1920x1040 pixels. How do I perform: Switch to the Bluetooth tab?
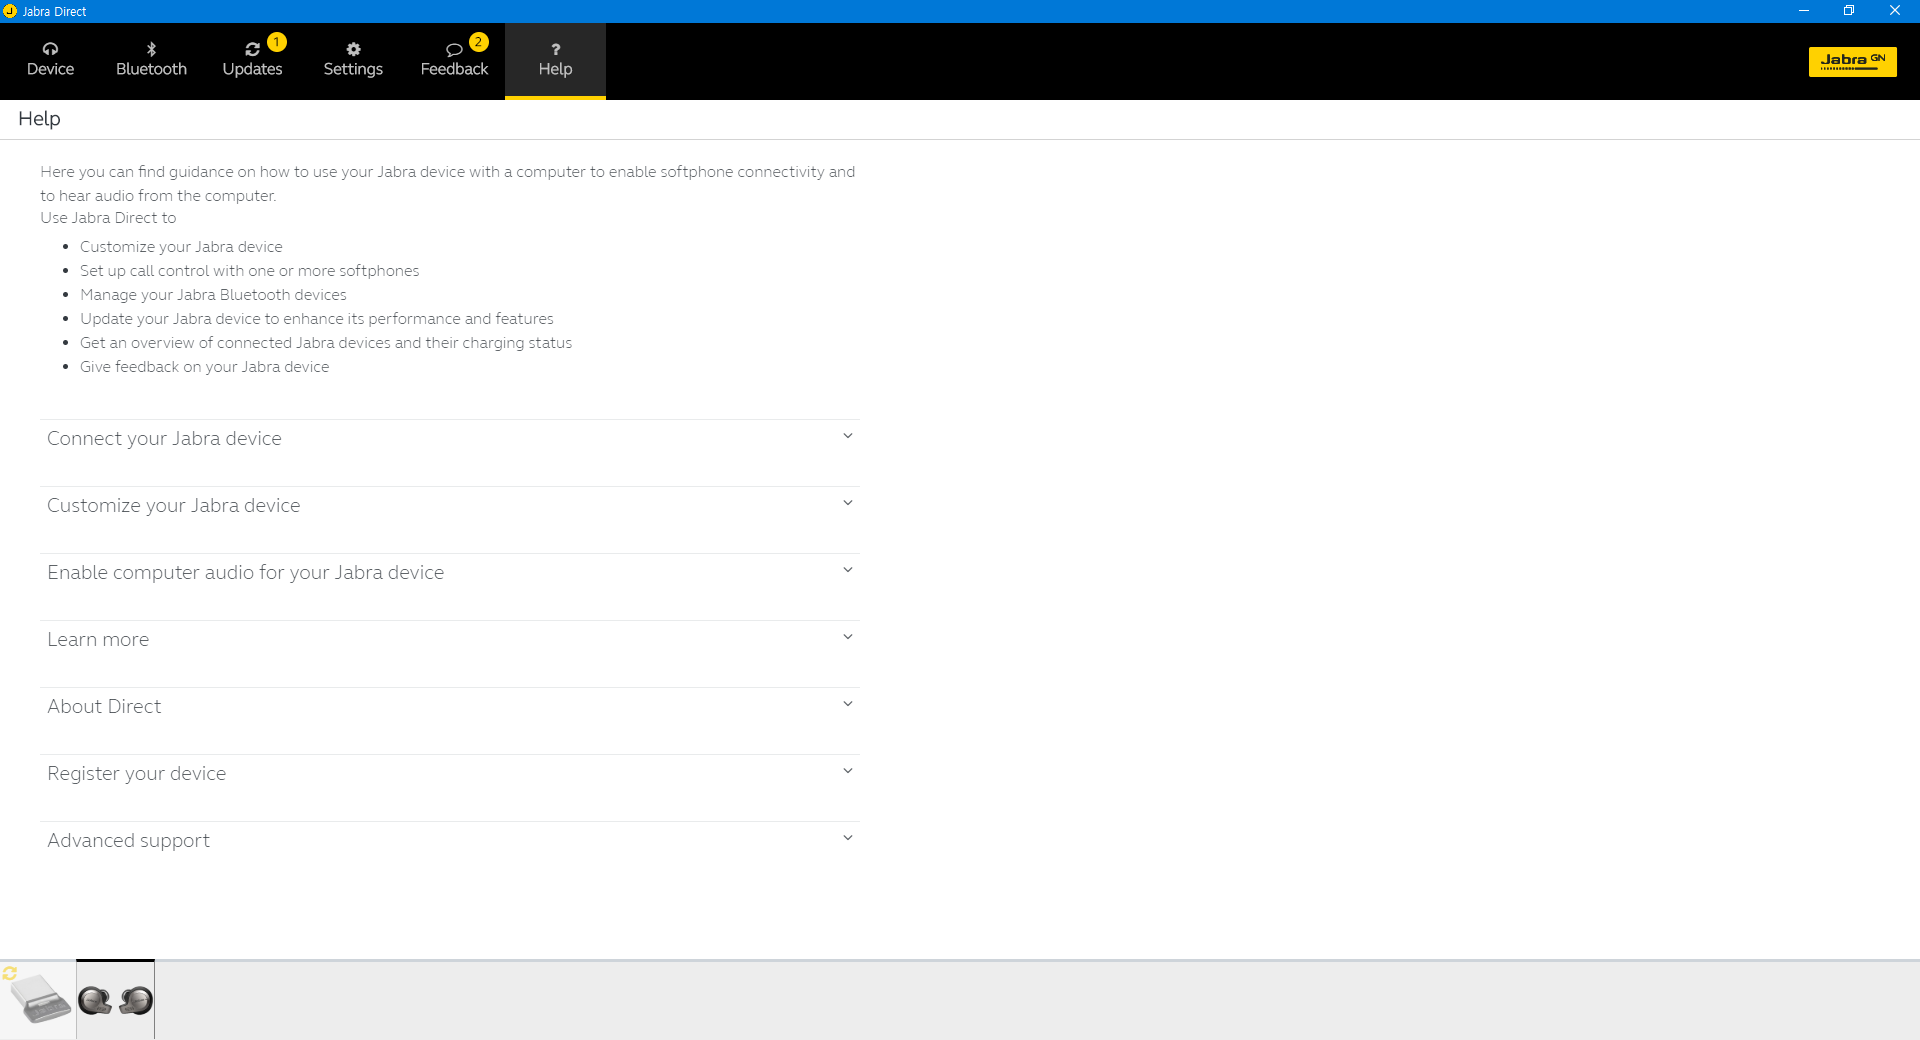tap(151, 61)
